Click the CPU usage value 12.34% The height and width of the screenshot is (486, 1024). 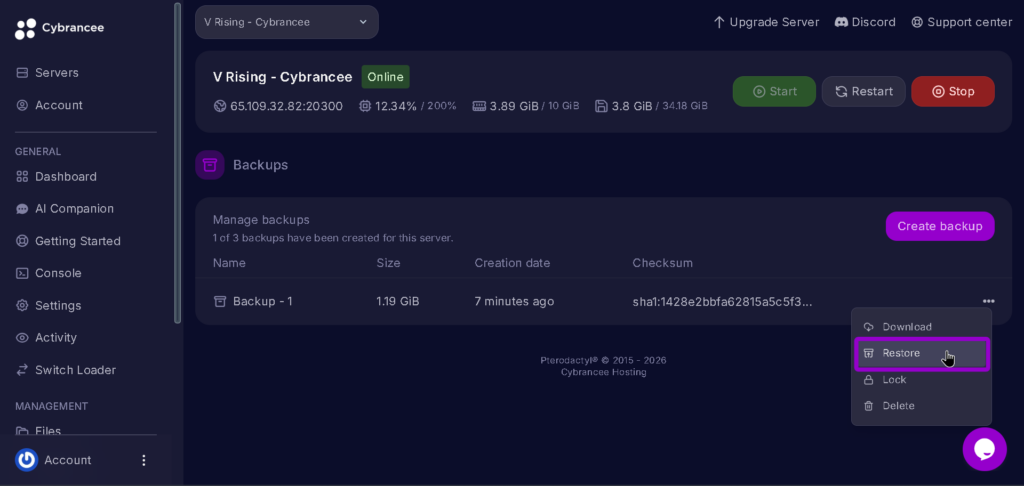click(396, 106)
